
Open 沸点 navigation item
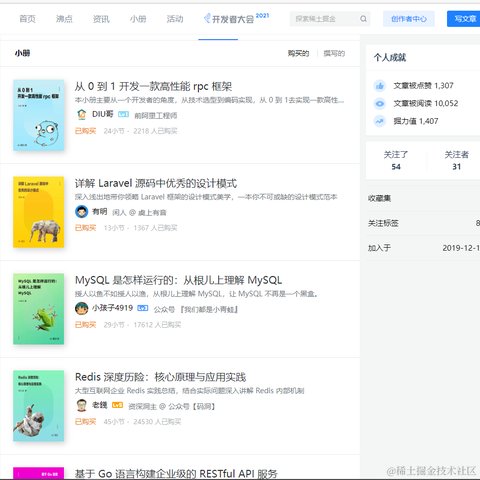64,19
